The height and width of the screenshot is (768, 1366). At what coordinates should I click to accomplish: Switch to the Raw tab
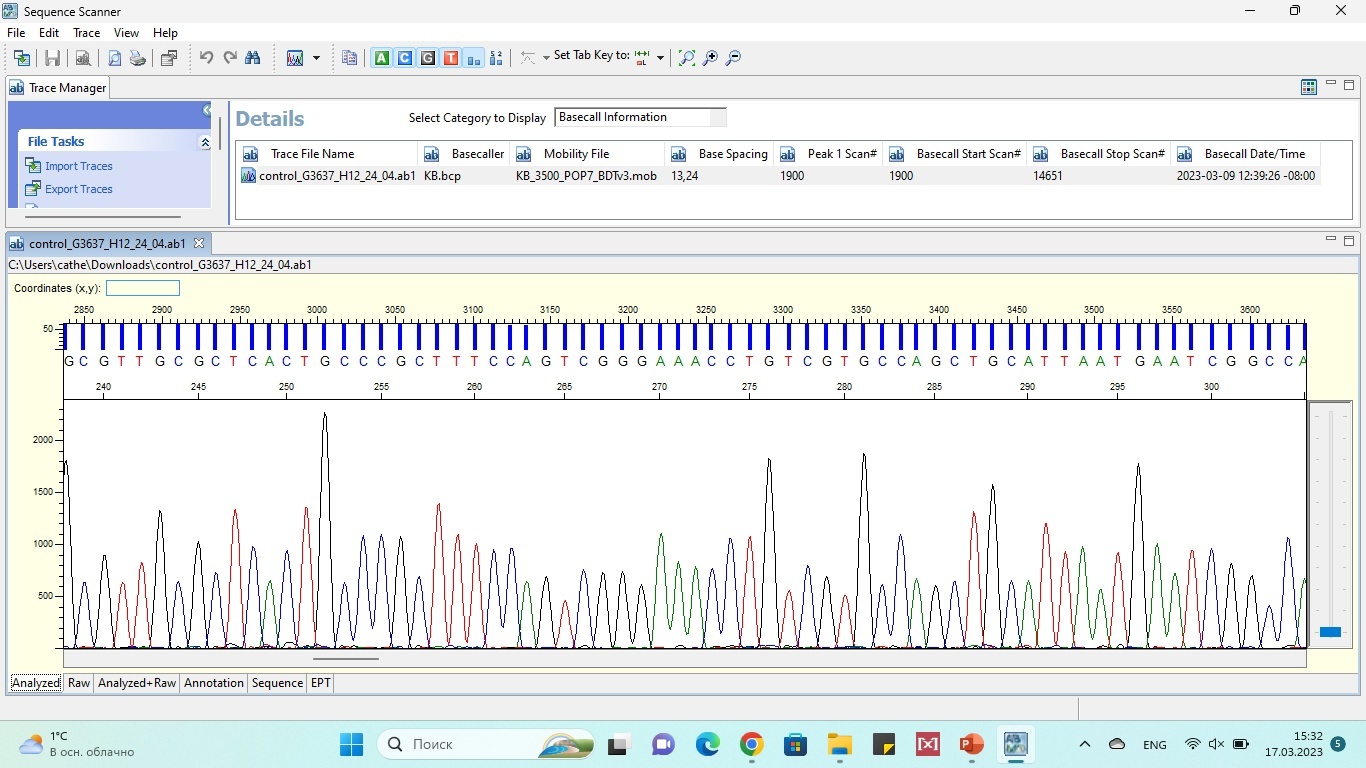(x=79, y=683)
